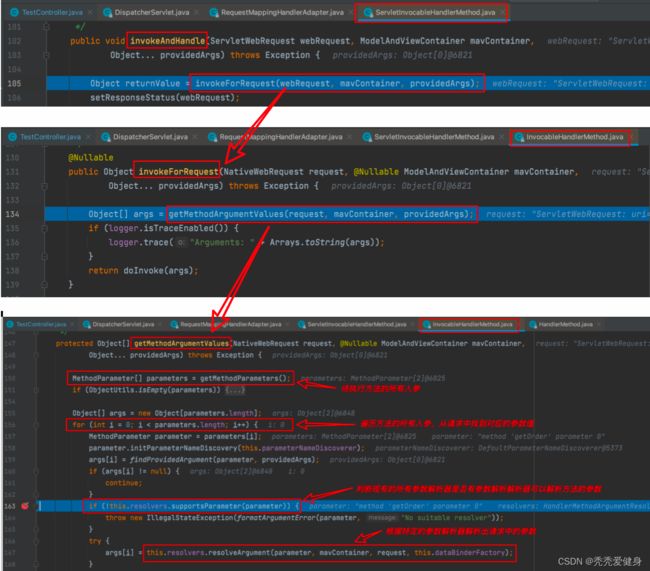This screenshot has height=571, width=650.
Task: Click the continue statement
Action: tap(124, 483)
